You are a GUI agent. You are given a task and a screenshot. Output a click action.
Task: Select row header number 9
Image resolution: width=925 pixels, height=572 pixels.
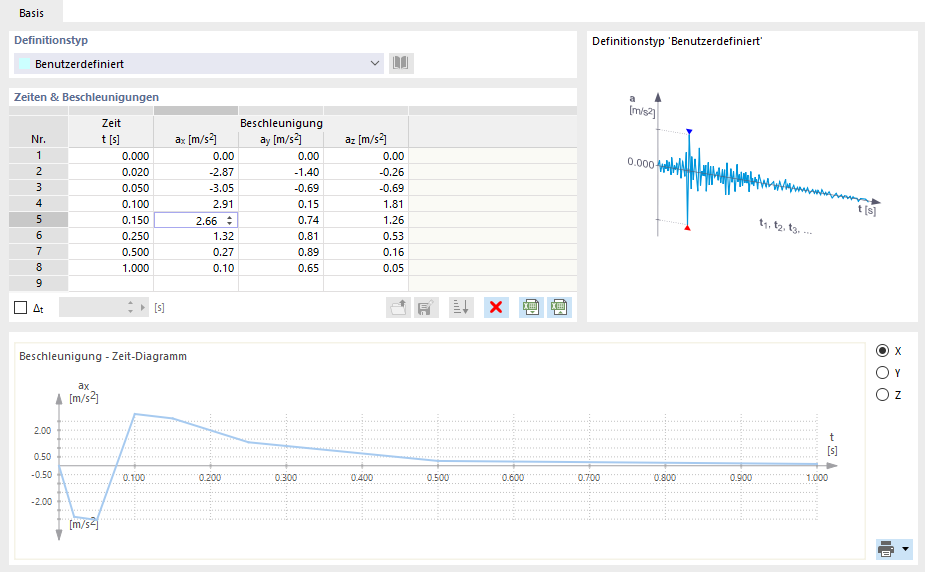(x=39, y=283)
